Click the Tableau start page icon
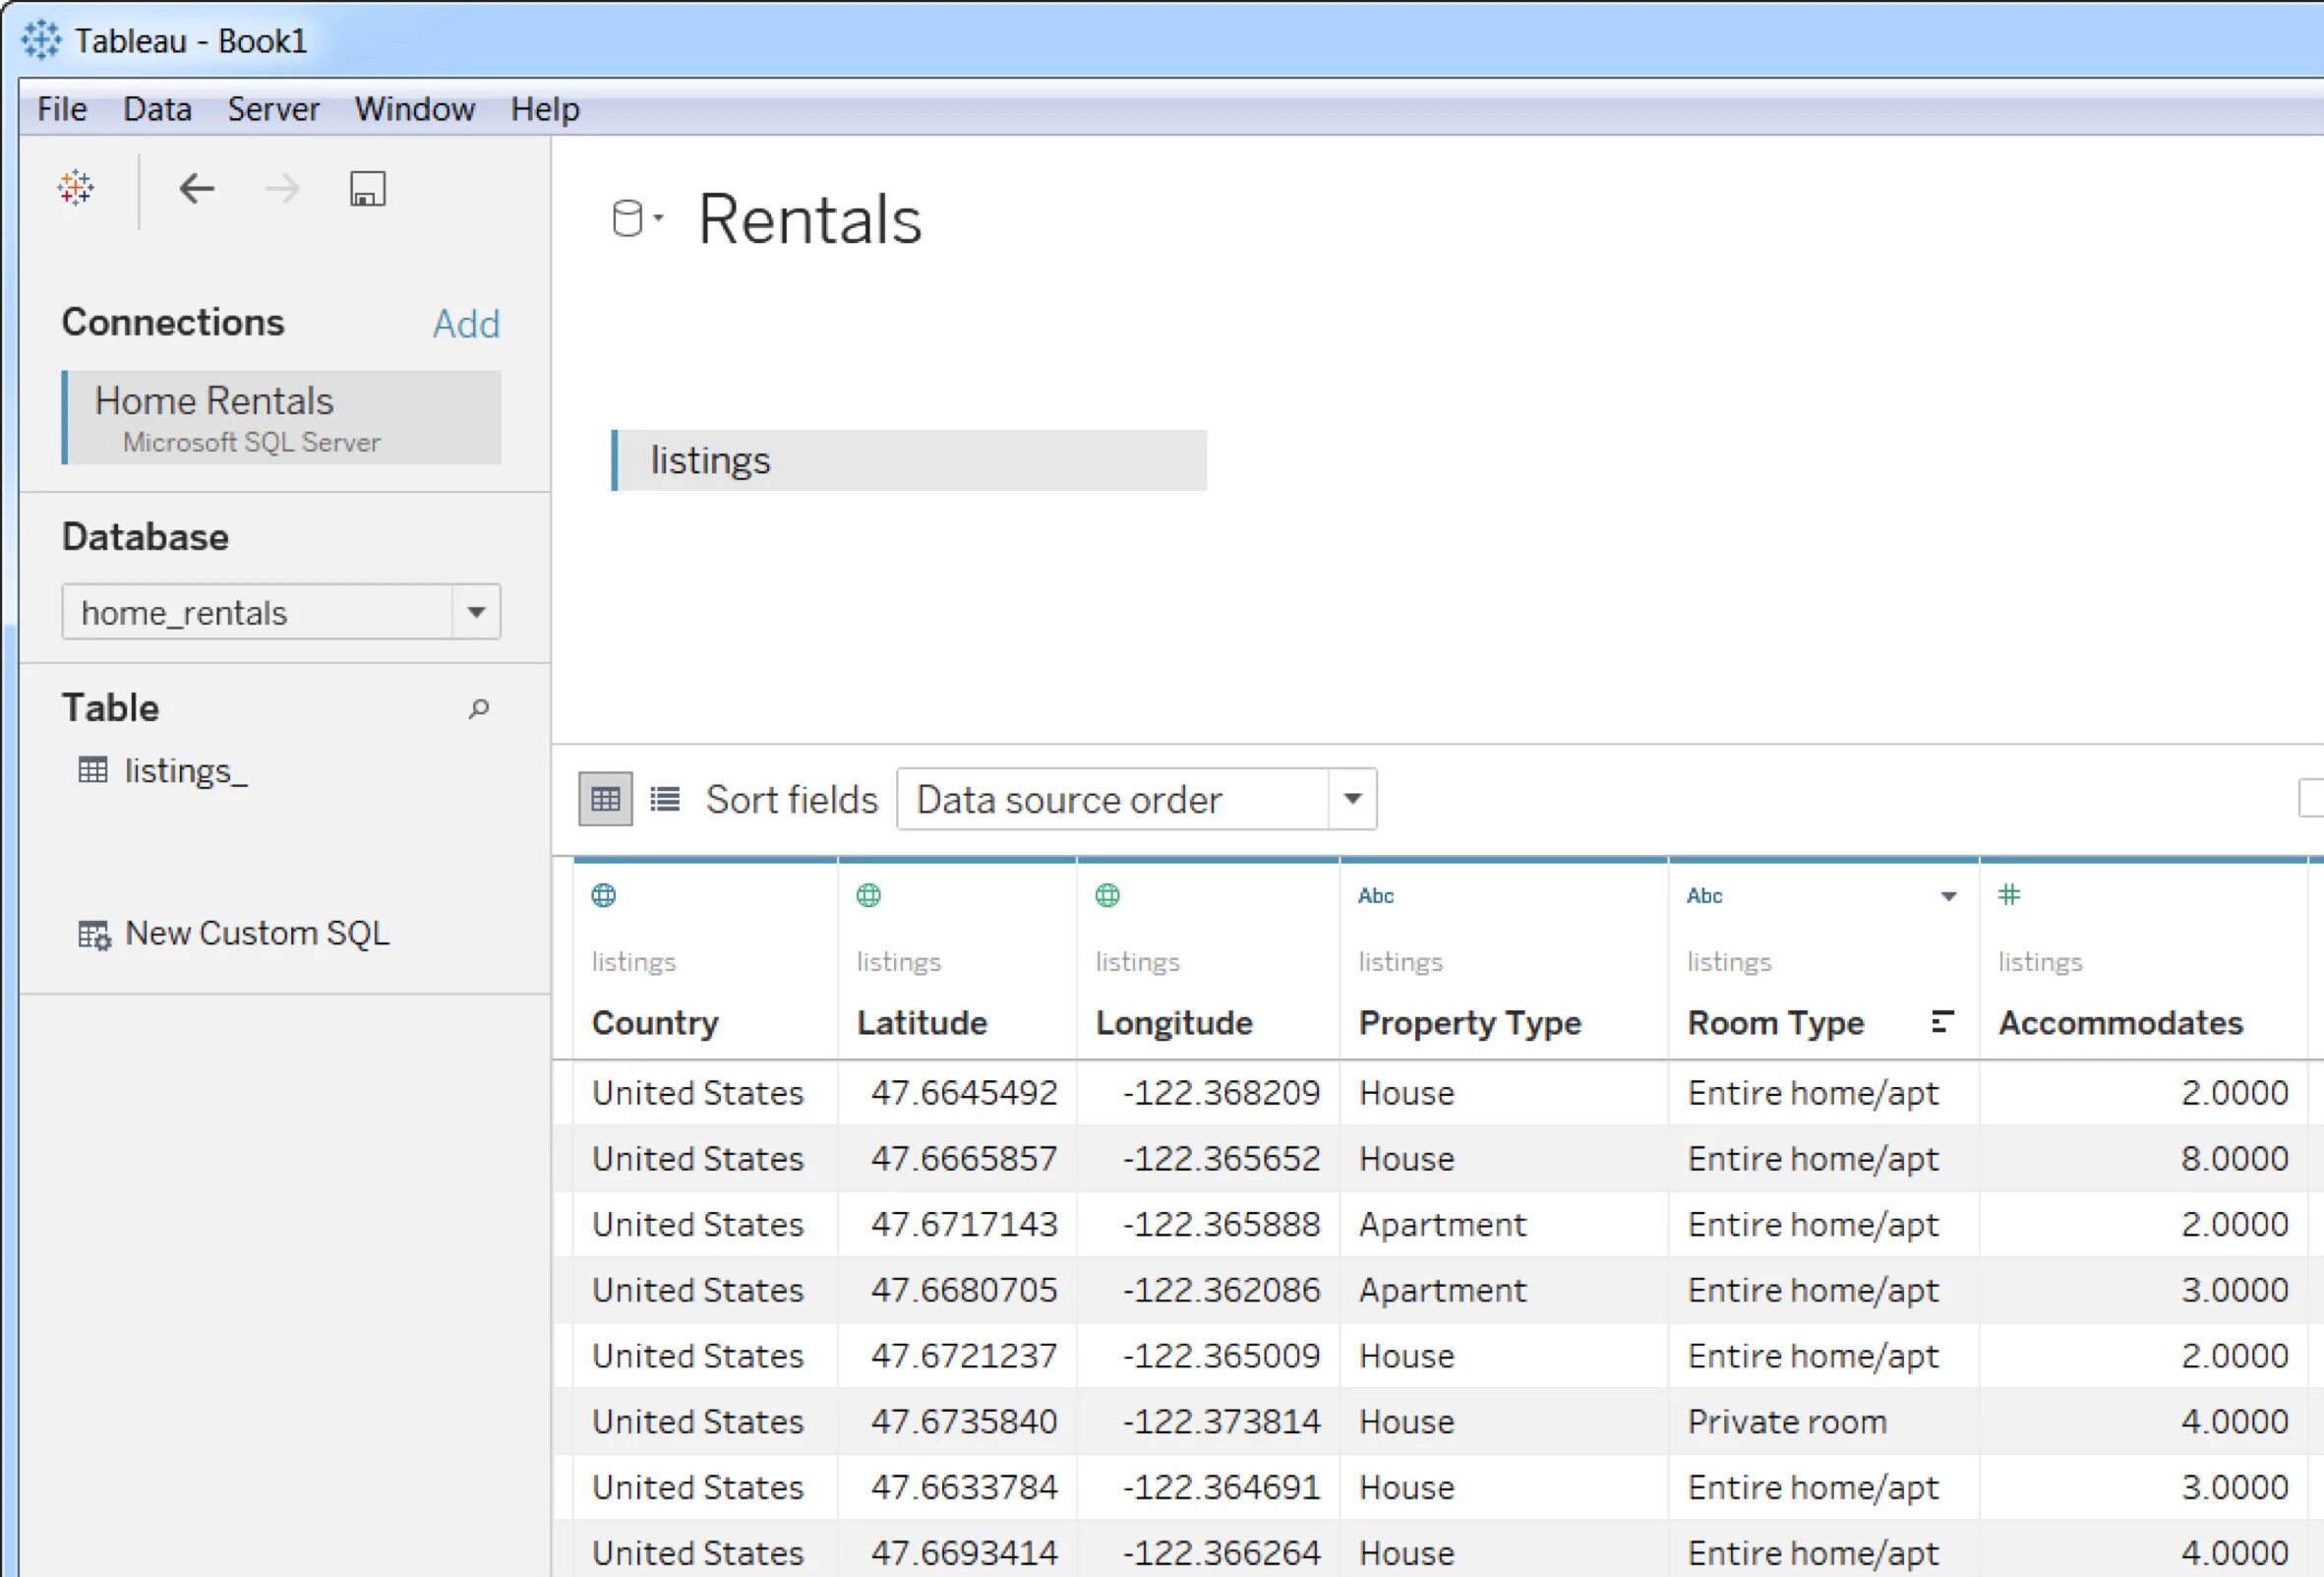 pyautogui.click(x=76, y=188)
